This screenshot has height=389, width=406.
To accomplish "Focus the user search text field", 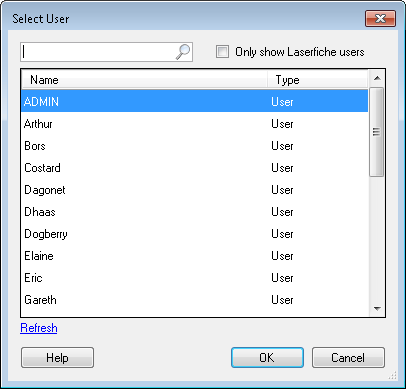I will click(x=98, y=52).
